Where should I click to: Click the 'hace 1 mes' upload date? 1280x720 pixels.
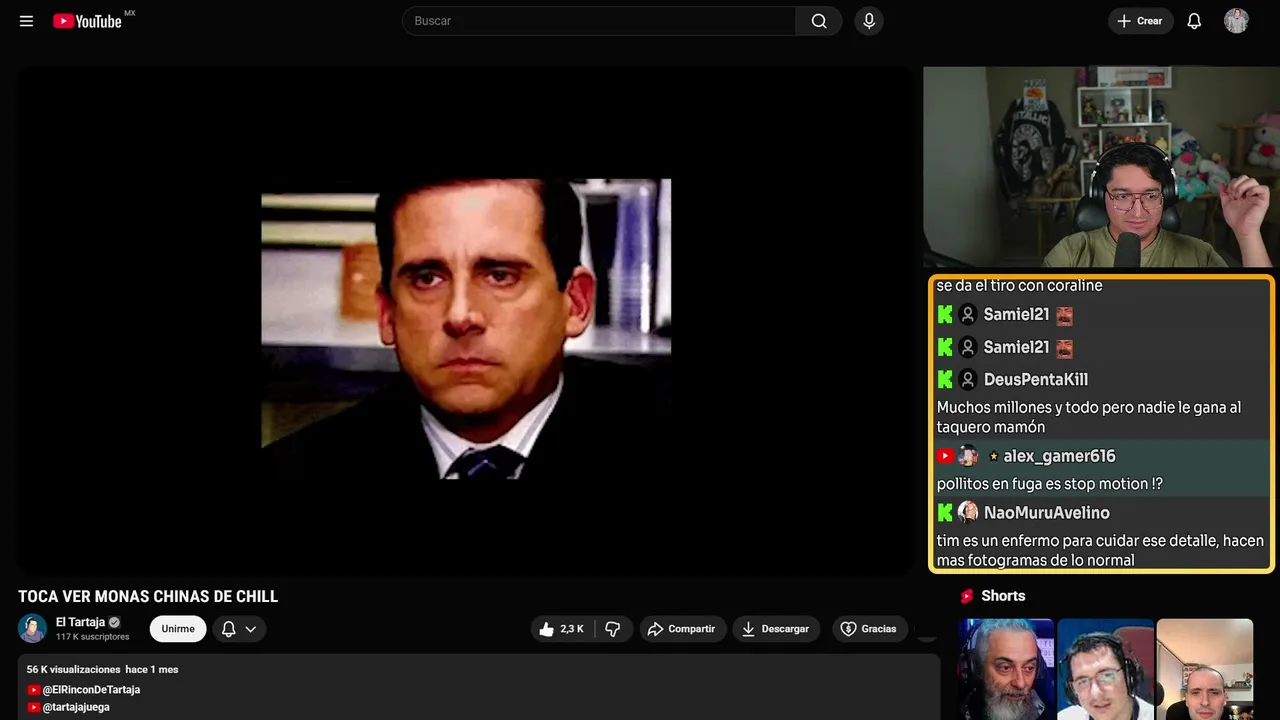click(x=152, y=669)
